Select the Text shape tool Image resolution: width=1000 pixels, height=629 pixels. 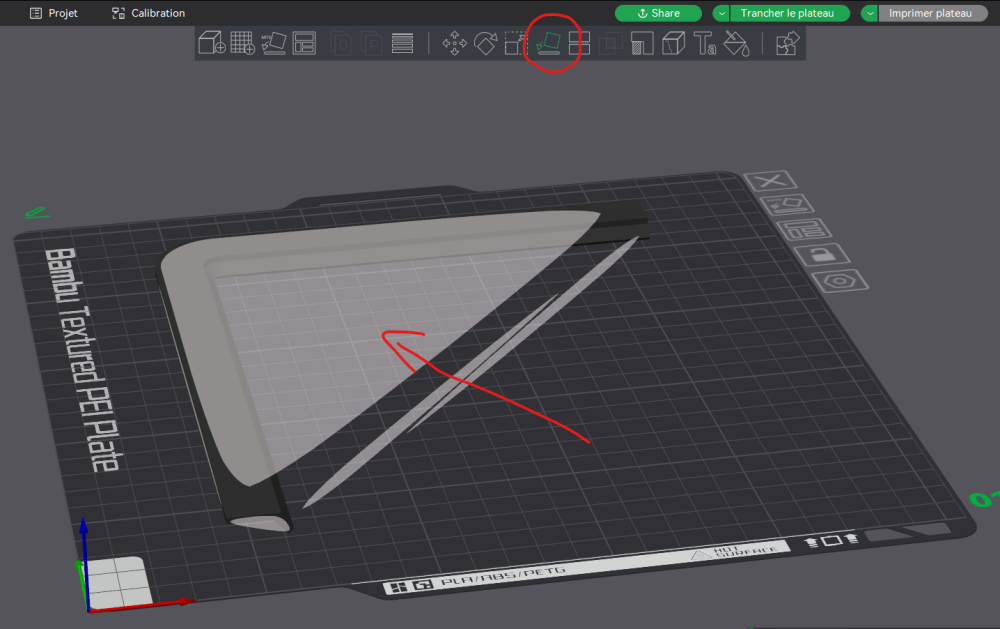(705, 43)
